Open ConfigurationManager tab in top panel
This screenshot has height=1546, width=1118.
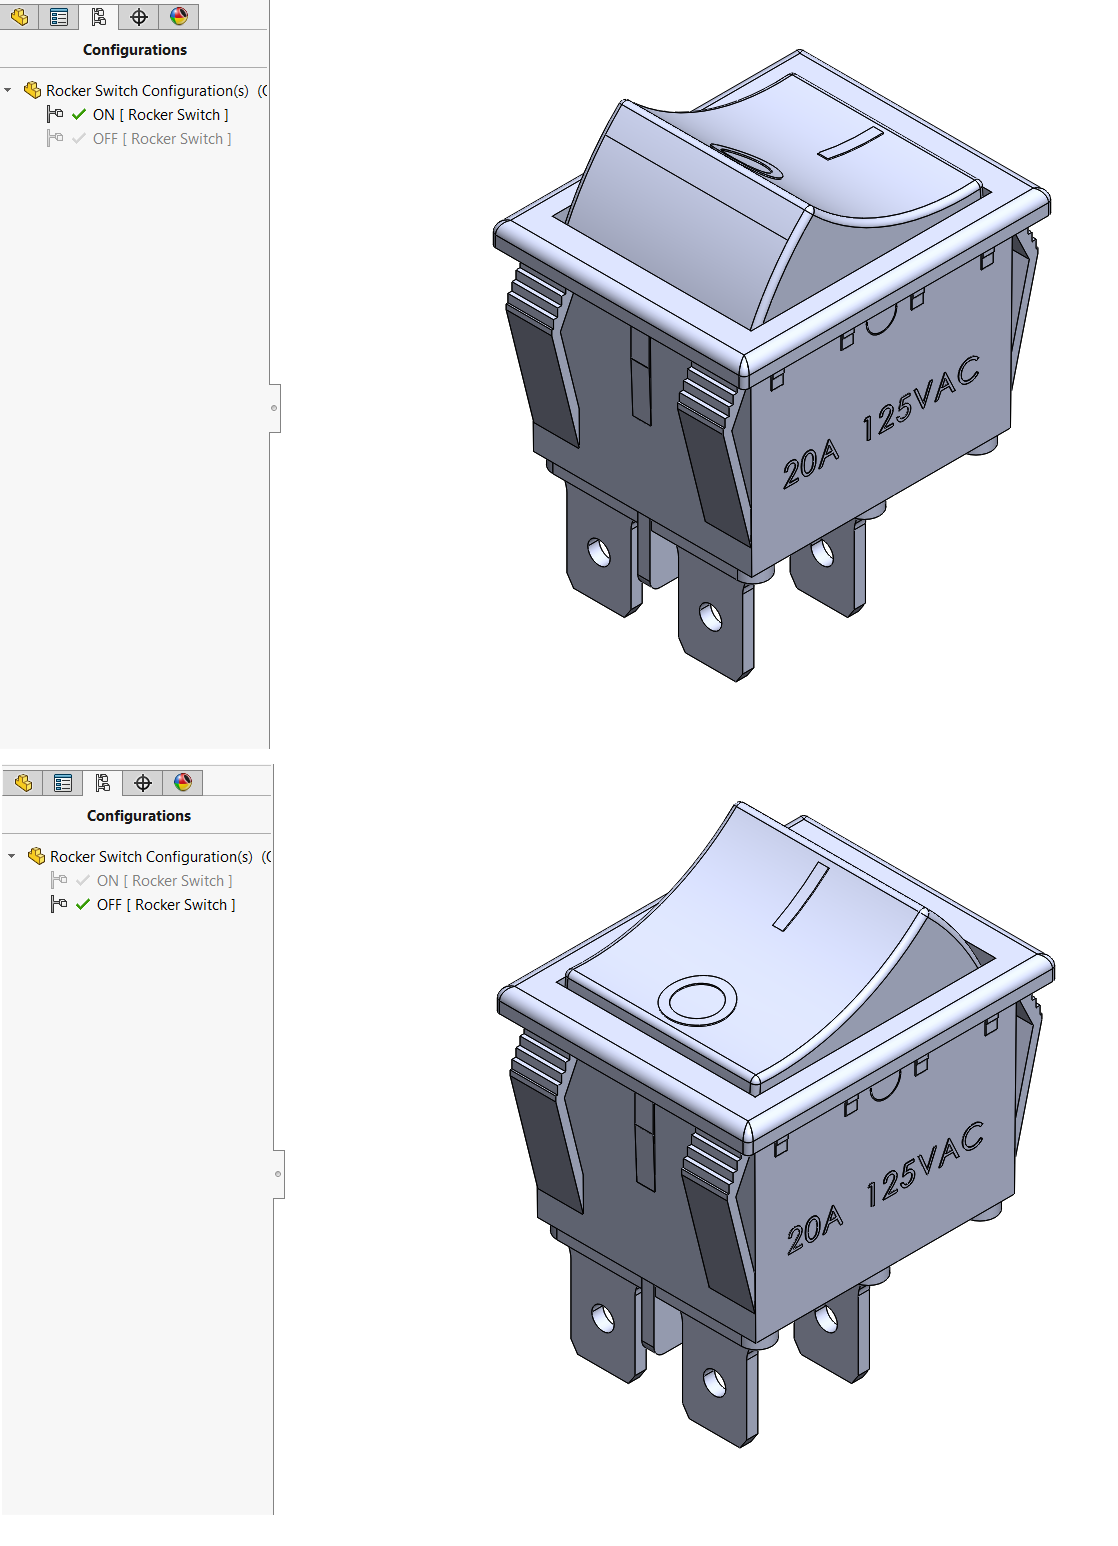tap(99, 16)
